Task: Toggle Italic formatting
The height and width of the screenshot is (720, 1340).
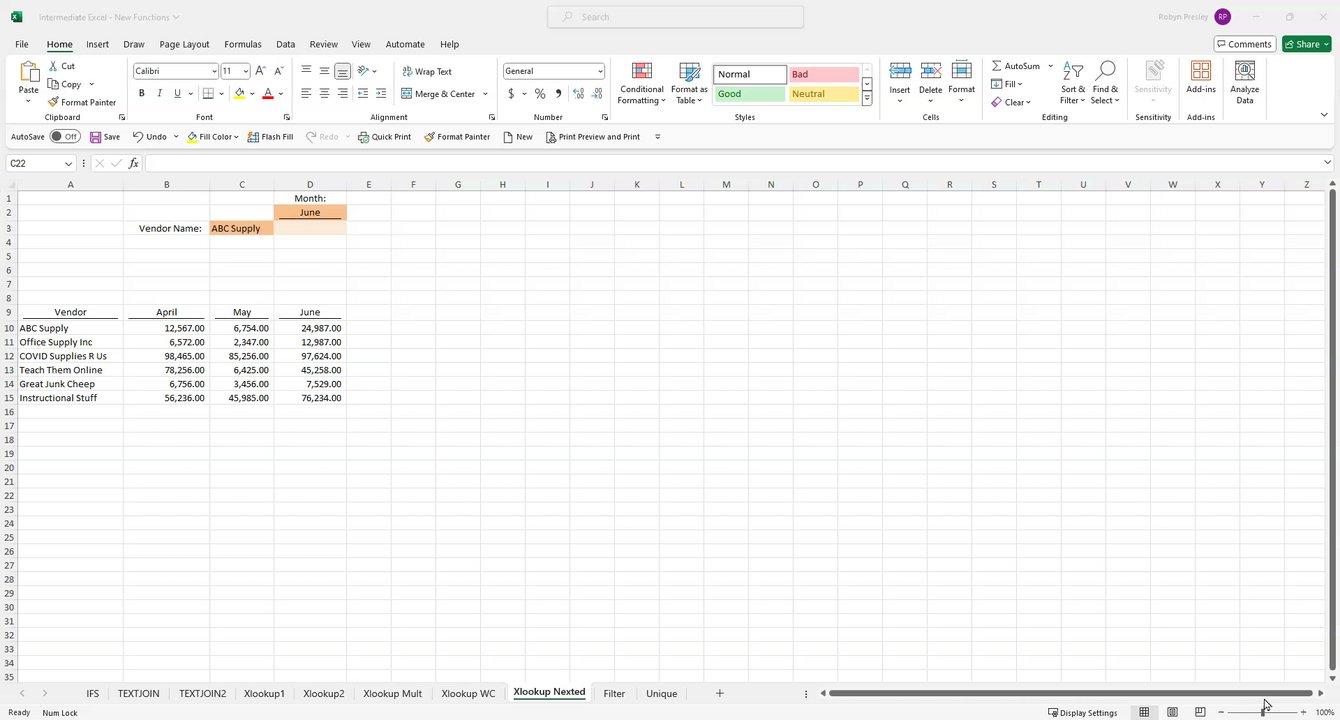Action: point(159,93)
